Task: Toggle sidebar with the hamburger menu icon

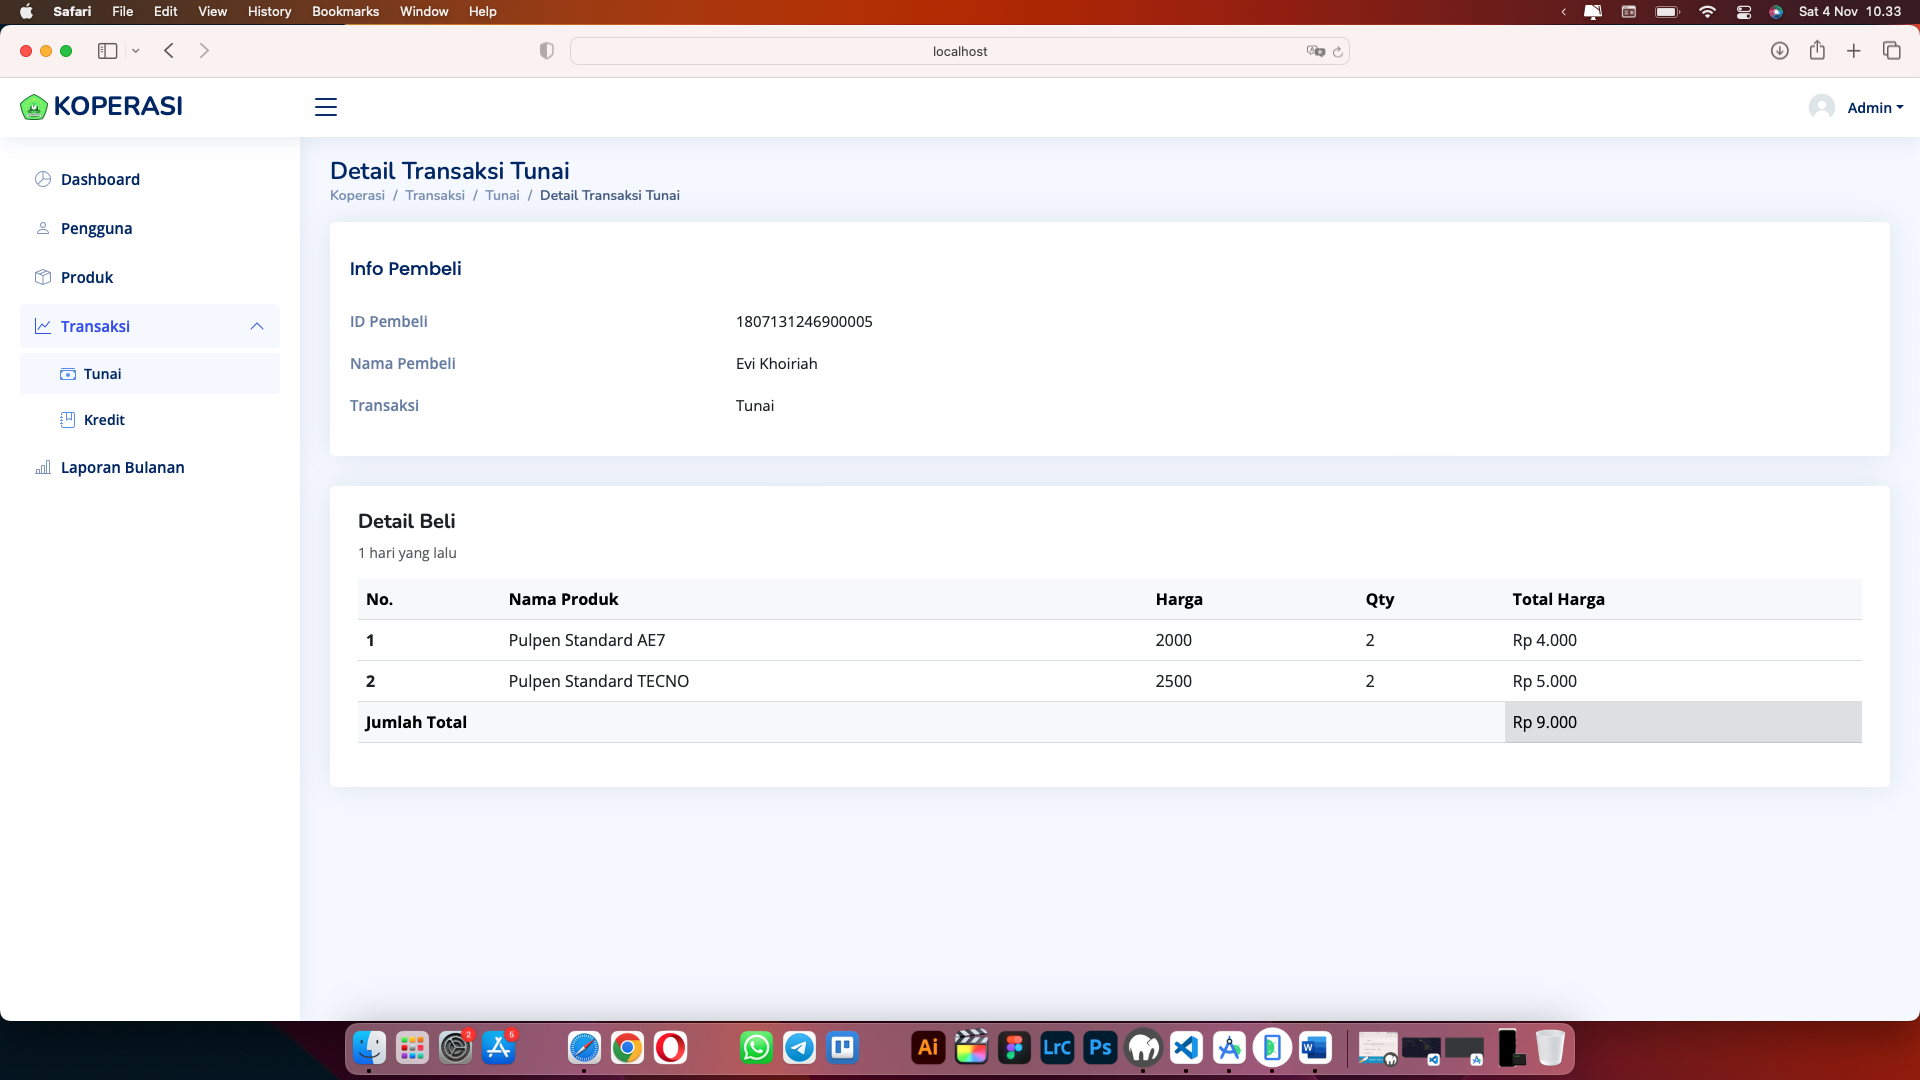Action: click(326, 107)
